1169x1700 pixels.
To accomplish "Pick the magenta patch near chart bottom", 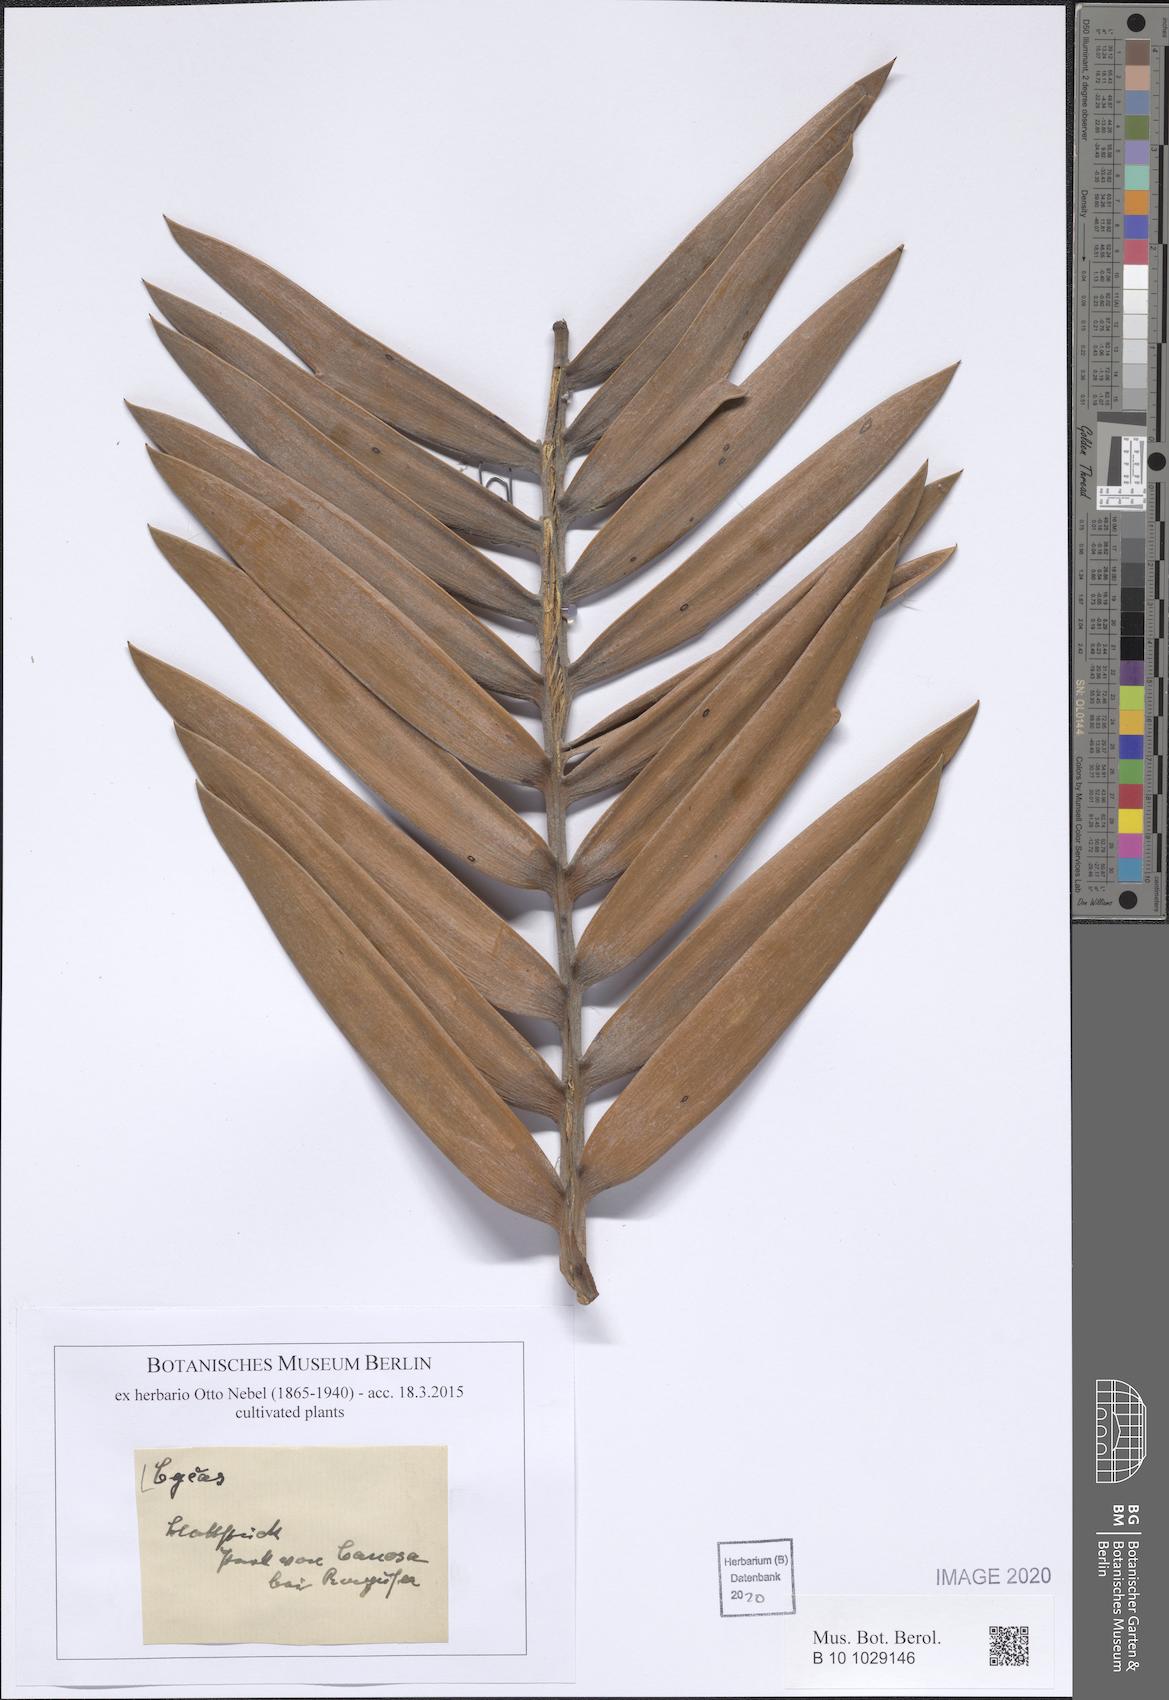I will point(1138,846).
